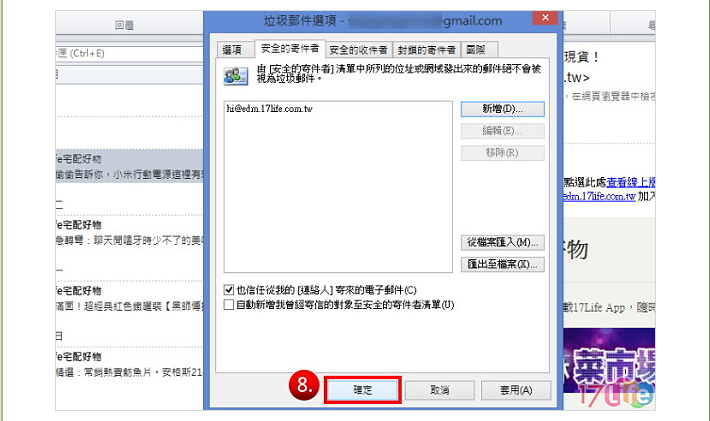Enable auto-add recipients to safe senders checkbox
Screen dimensions: 710x421
click(229, 304)
